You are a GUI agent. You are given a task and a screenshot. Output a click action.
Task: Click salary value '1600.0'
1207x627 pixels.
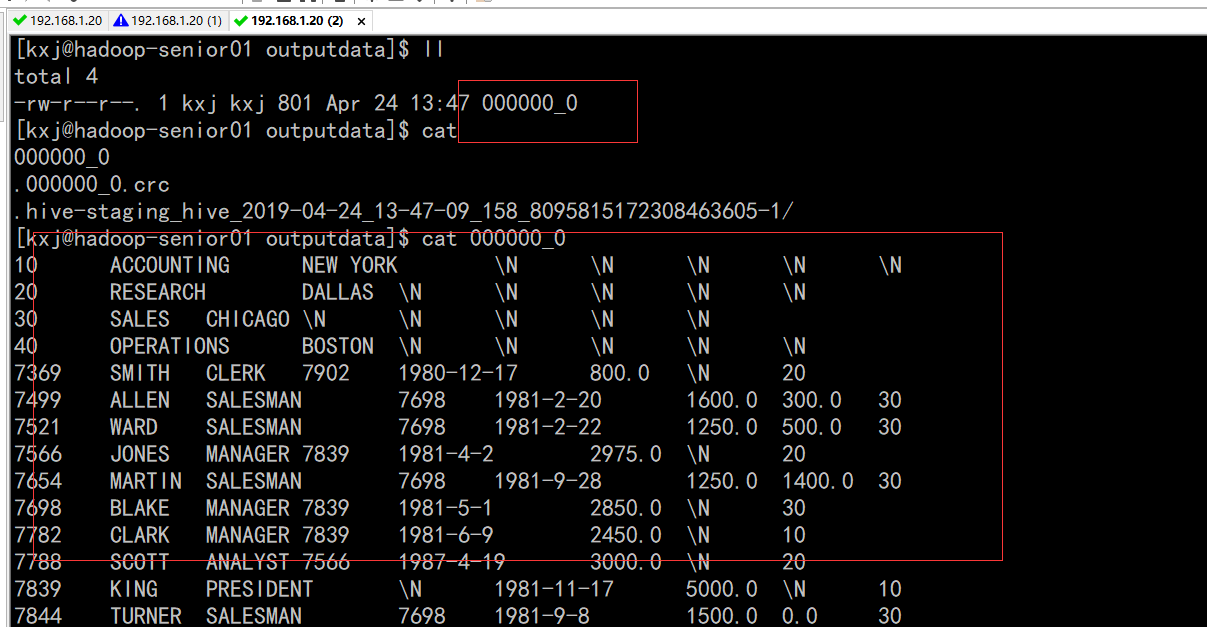722,400
